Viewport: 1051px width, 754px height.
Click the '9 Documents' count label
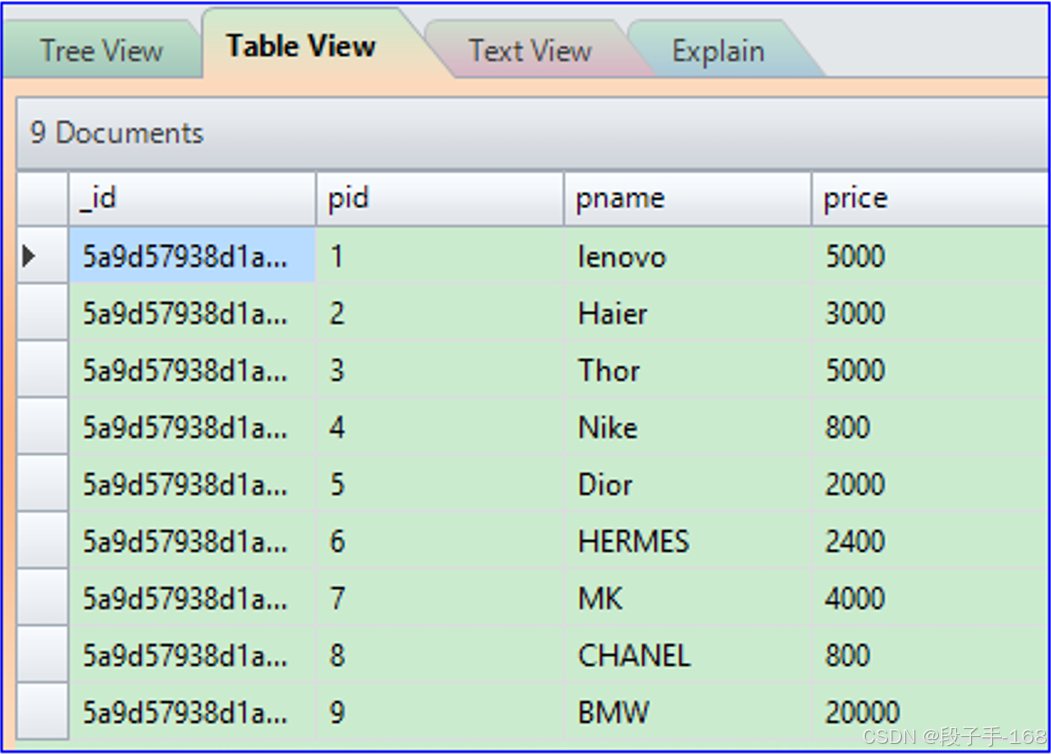[117, 133]
